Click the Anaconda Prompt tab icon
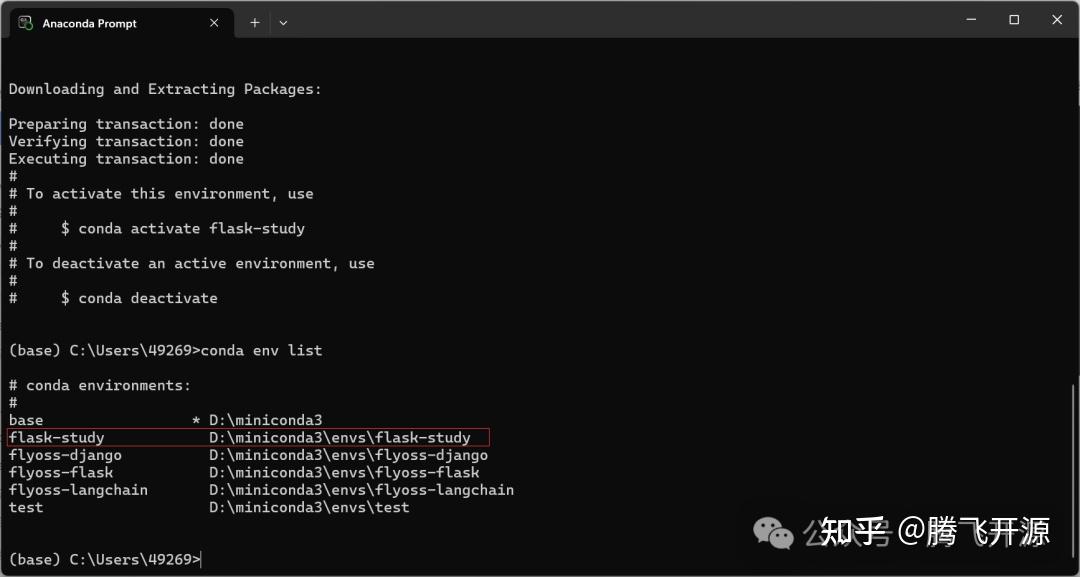 25,23
